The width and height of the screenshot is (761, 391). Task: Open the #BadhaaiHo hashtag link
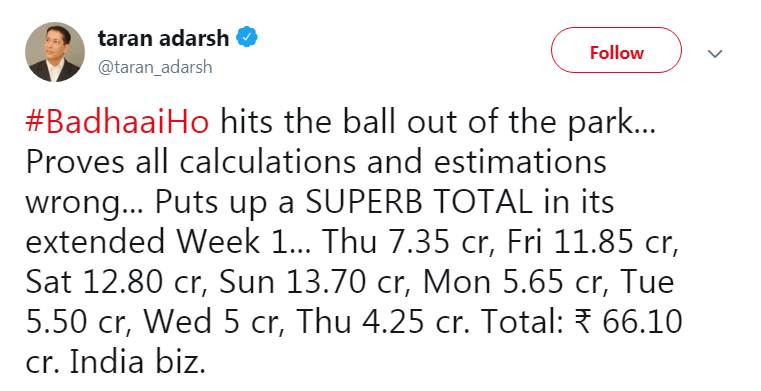(x=117, y=122)
